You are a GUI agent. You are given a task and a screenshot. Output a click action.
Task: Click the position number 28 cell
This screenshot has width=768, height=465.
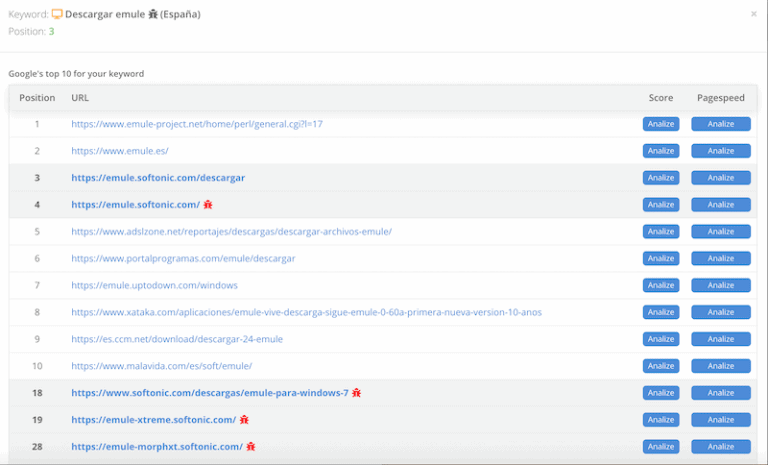(37, 447)
